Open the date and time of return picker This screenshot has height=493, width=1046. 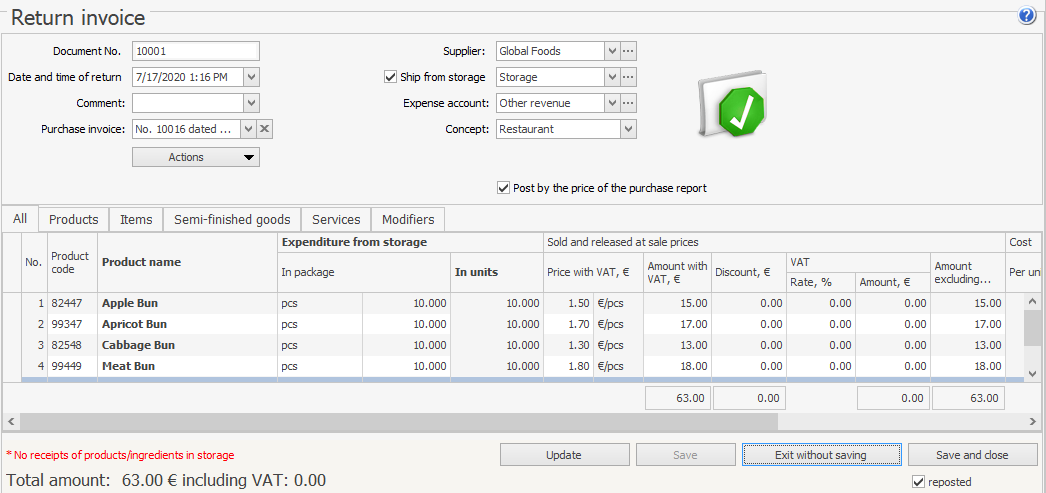point(251,77)
